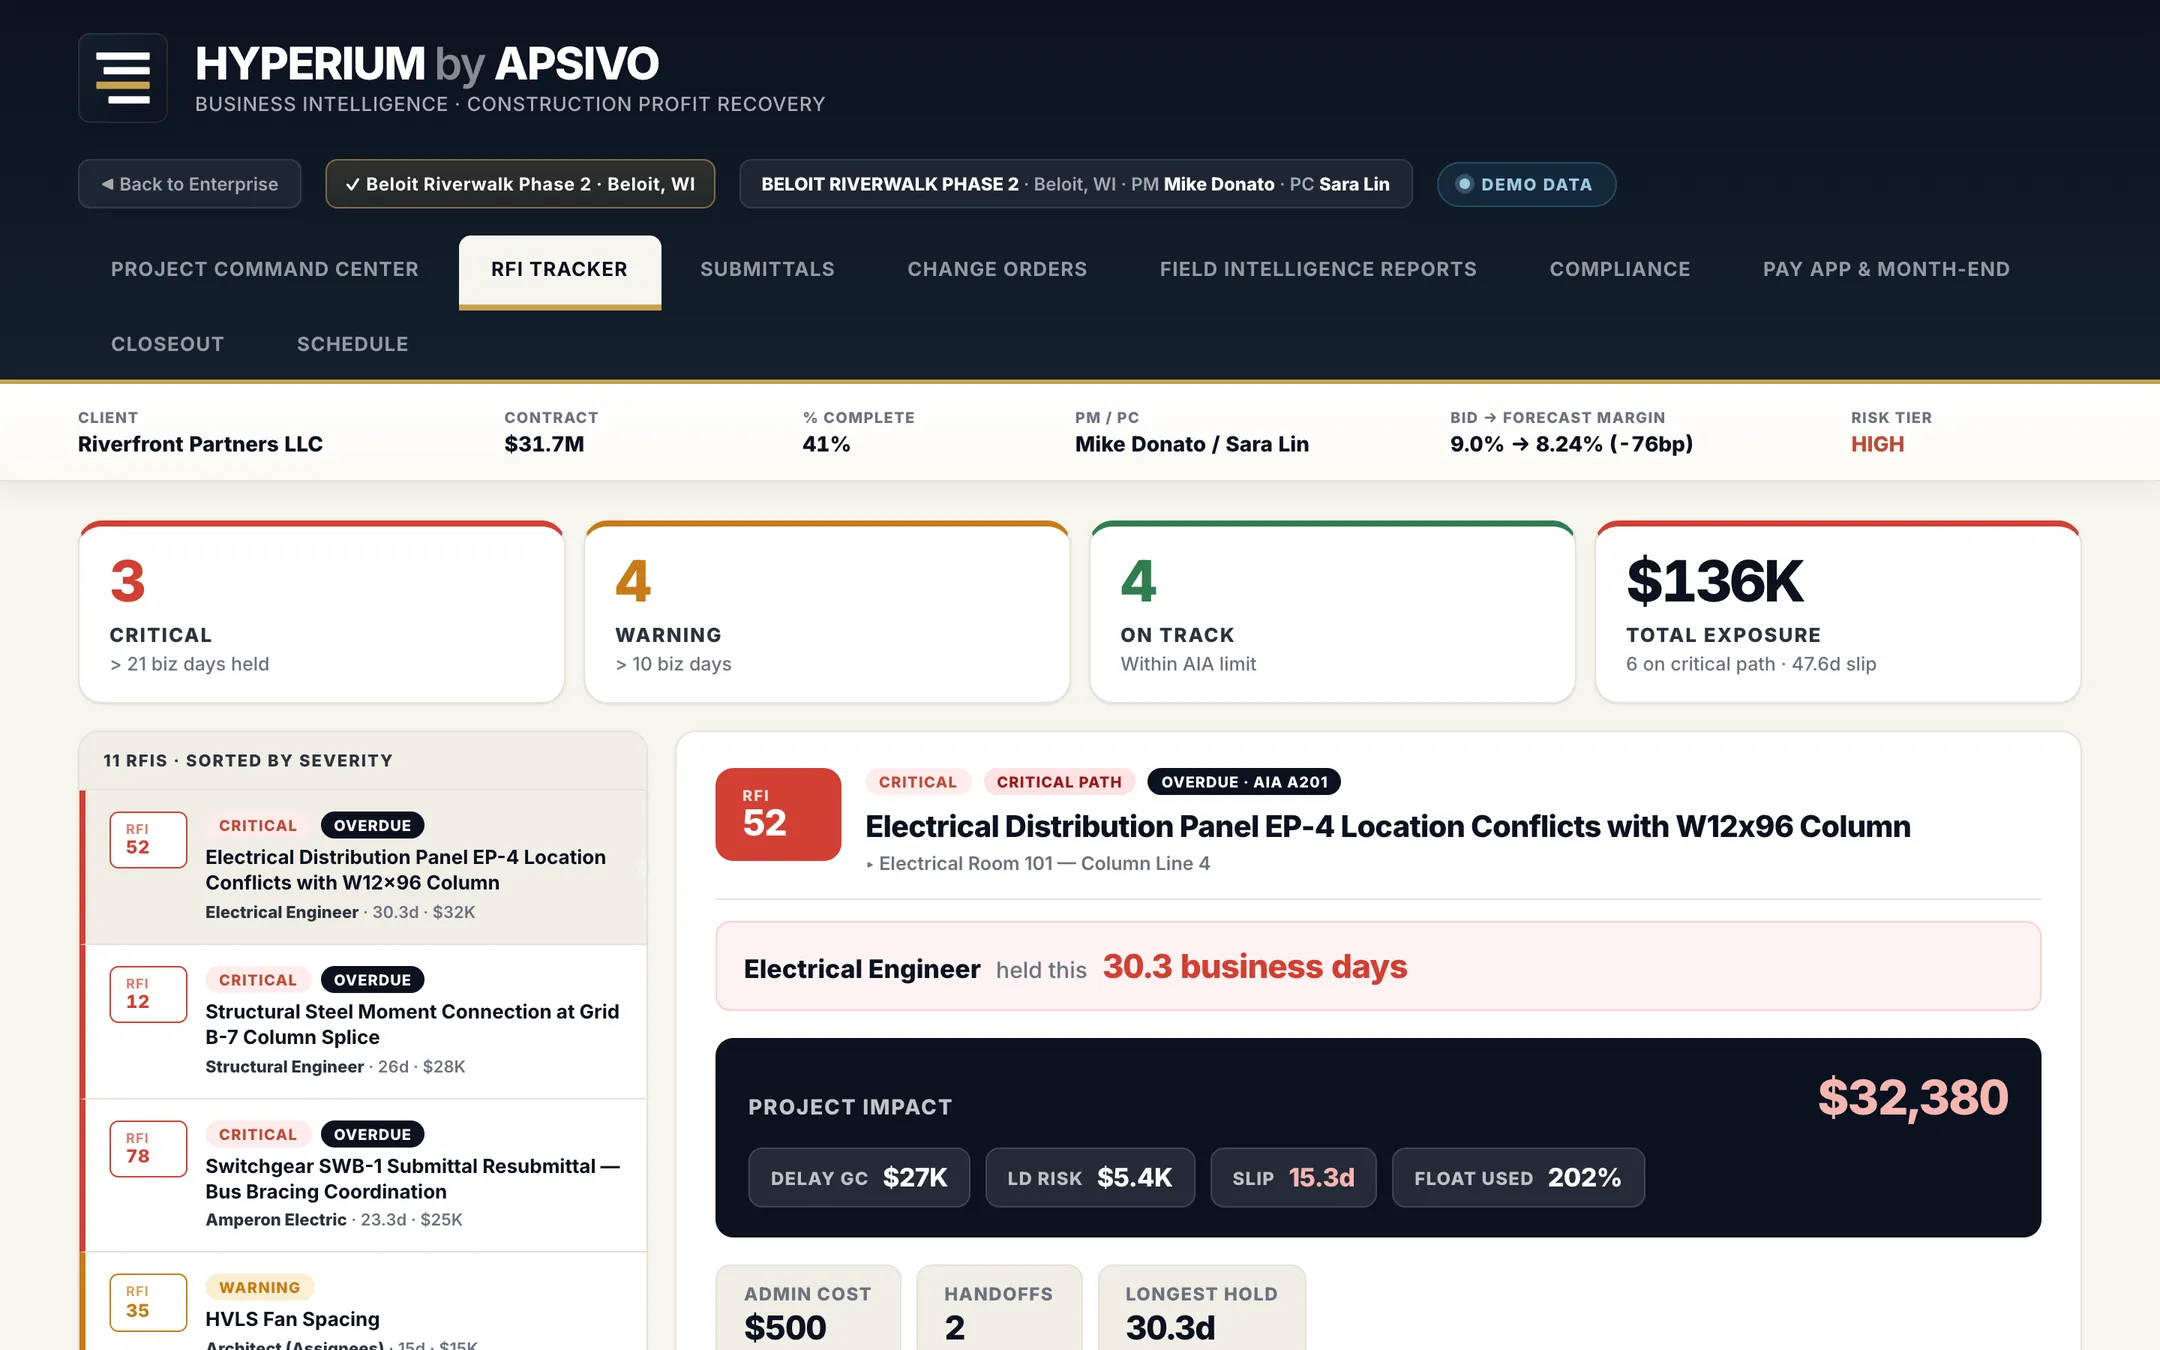Viewport: 2160px width, 1350px height.
Task: Go to the Schedule tab
Action: point(352,344)
